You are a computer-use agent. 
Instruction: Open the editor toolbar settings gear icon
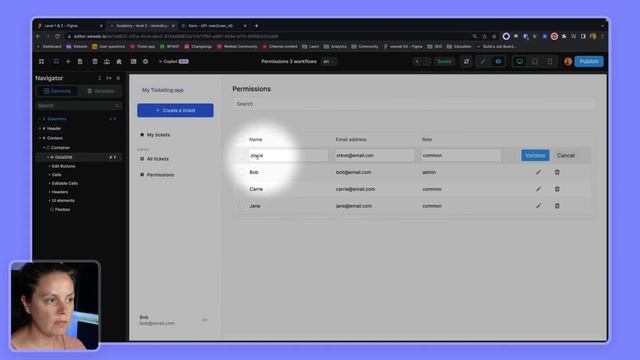(x=145, y=61)
